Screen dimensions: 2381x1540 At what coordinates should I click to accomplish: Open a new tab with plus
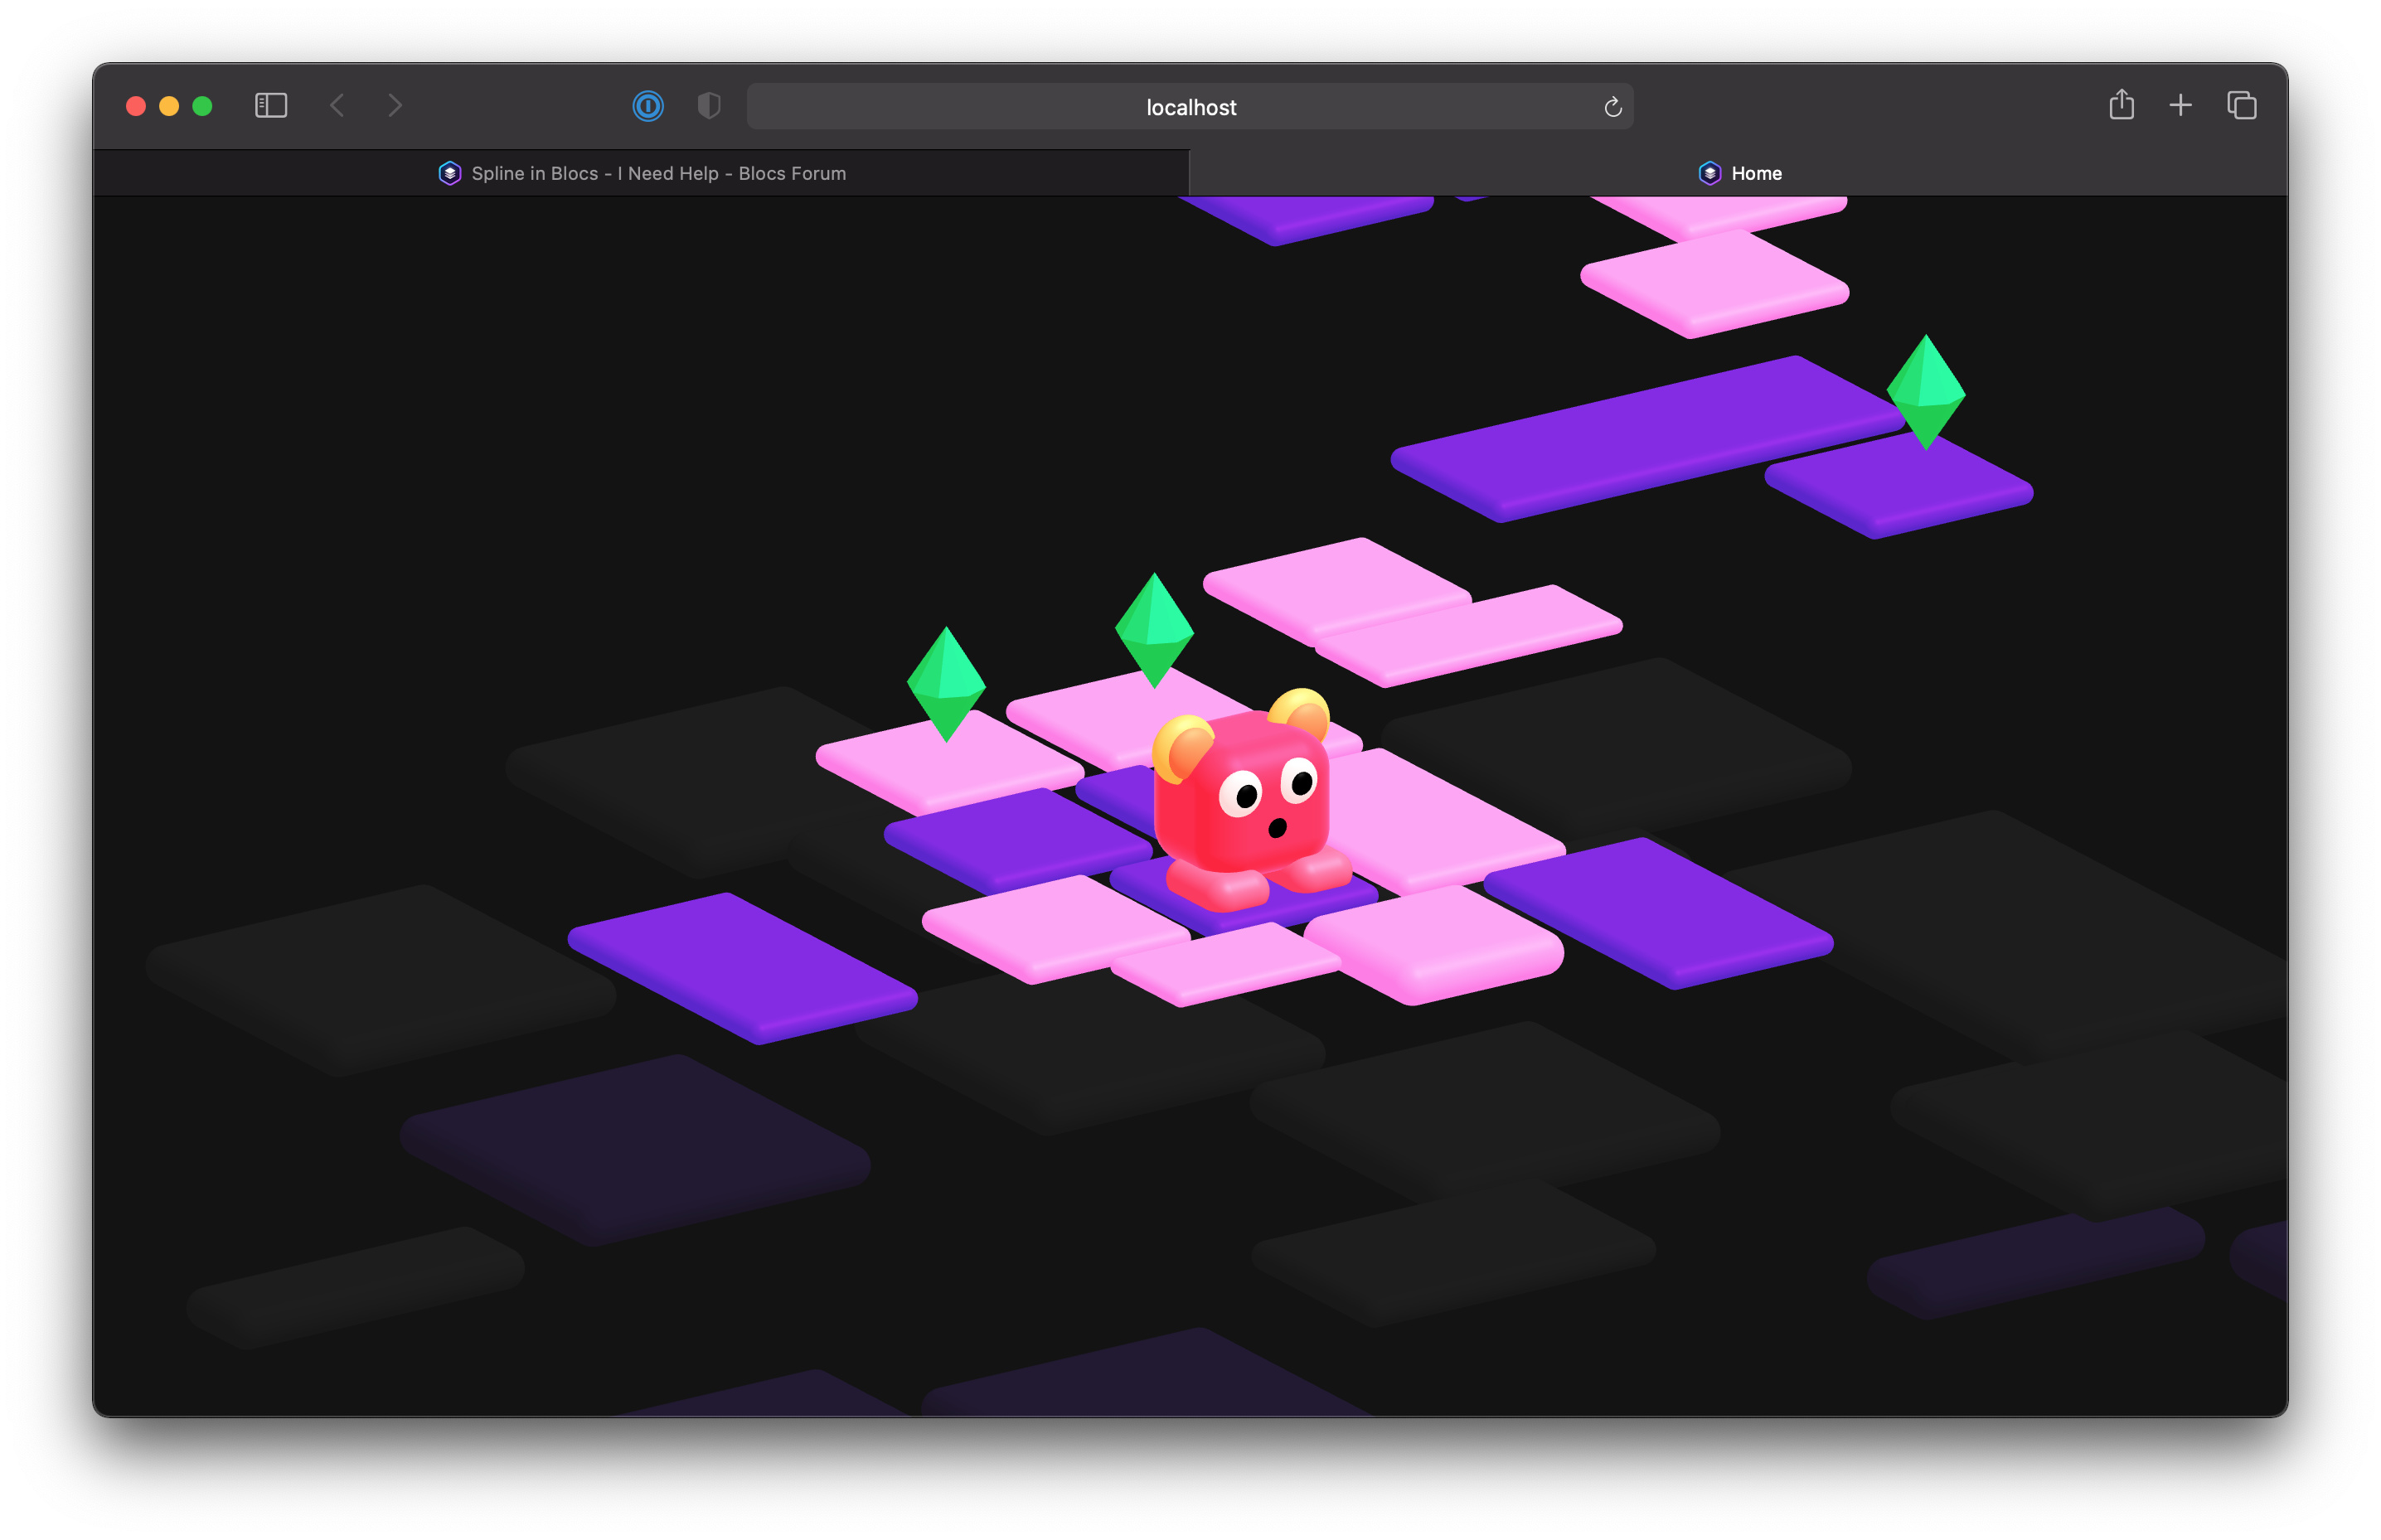pyautogui.click(x=2180, y=105)
